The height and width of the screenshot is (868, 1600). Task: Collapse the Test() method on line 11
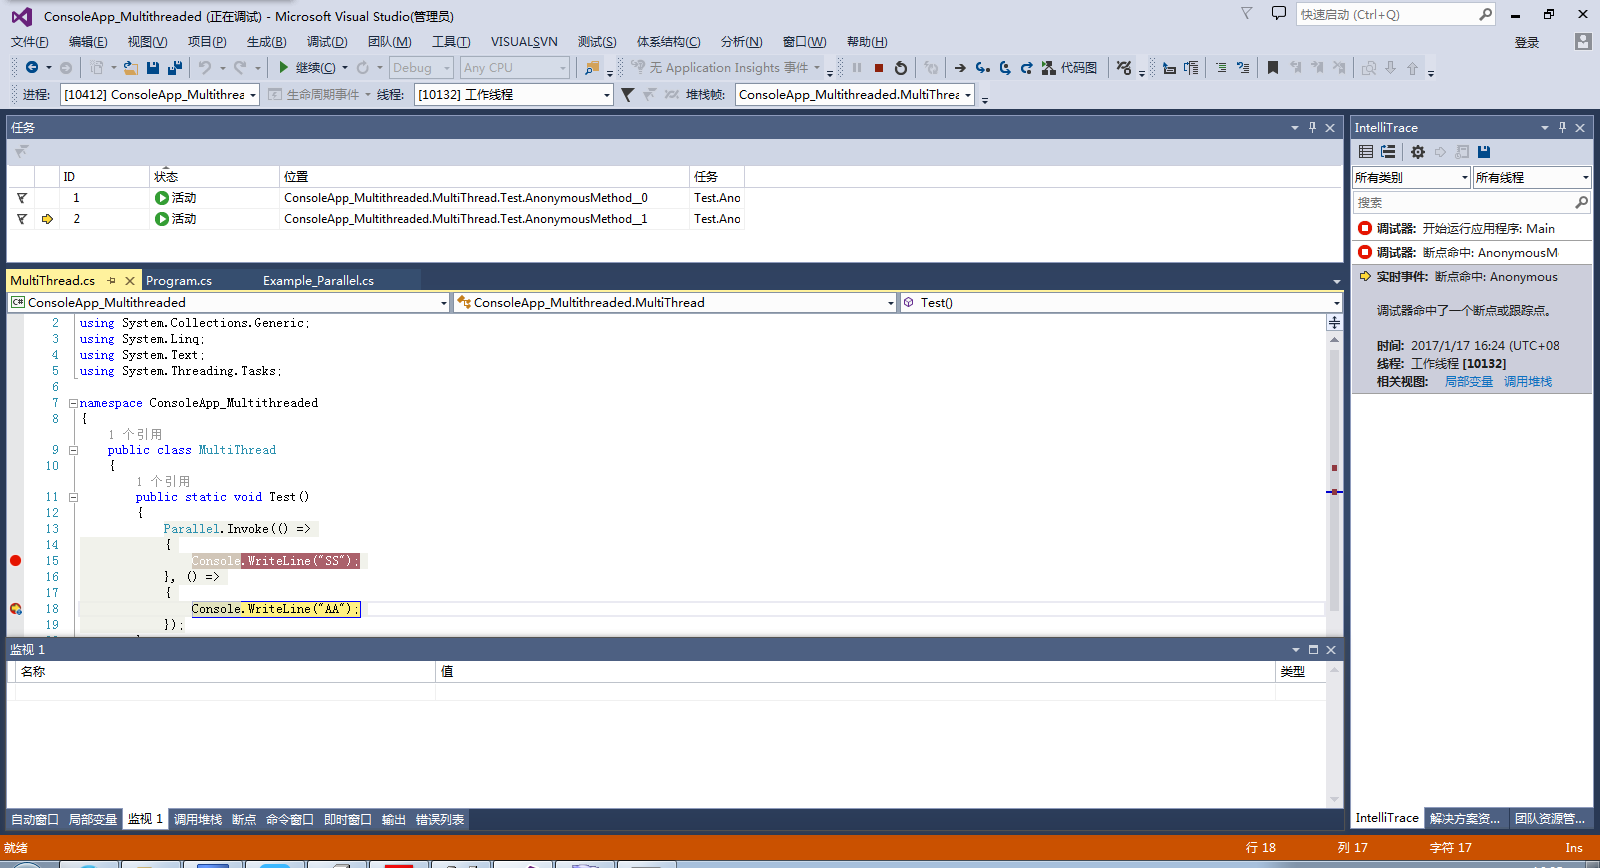[73, 497]
